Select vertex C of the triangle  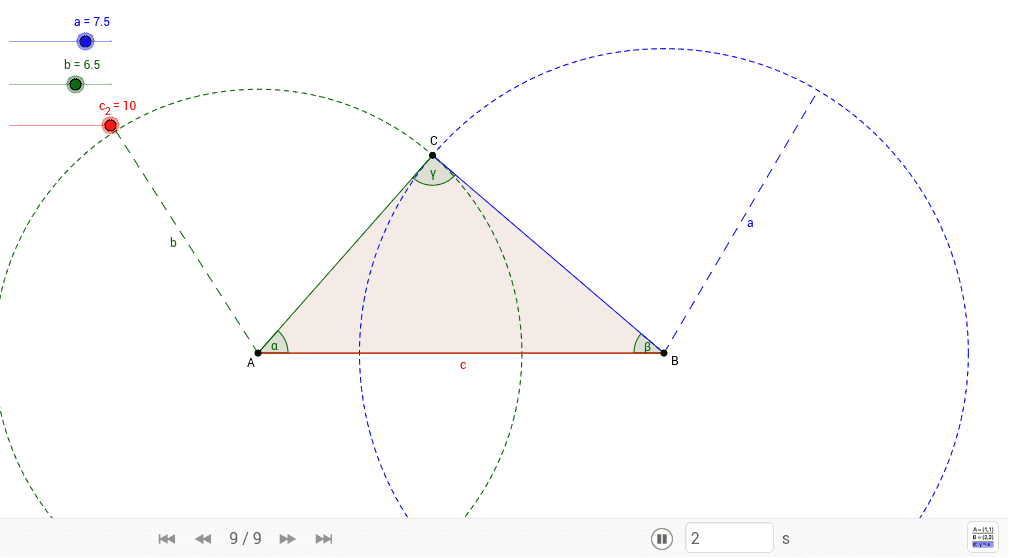point(432,155)
